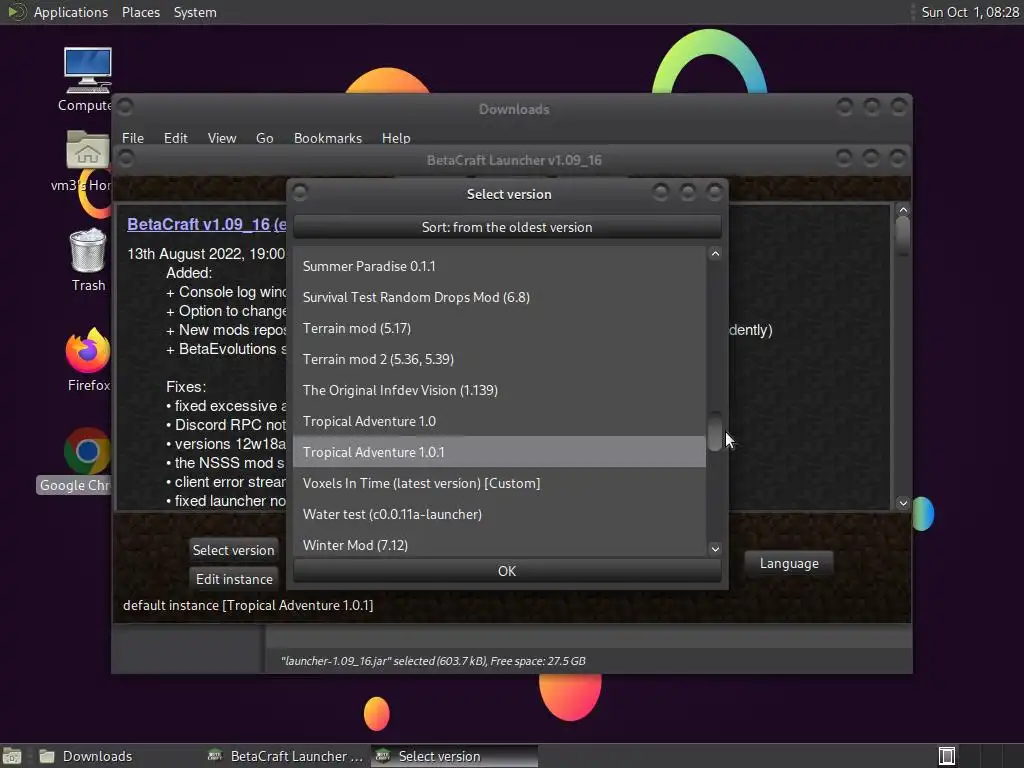Select Tropical Adventure 1.0.1 entry
The width and height of the screenshot is (1024, 768).
pos(499,452)
